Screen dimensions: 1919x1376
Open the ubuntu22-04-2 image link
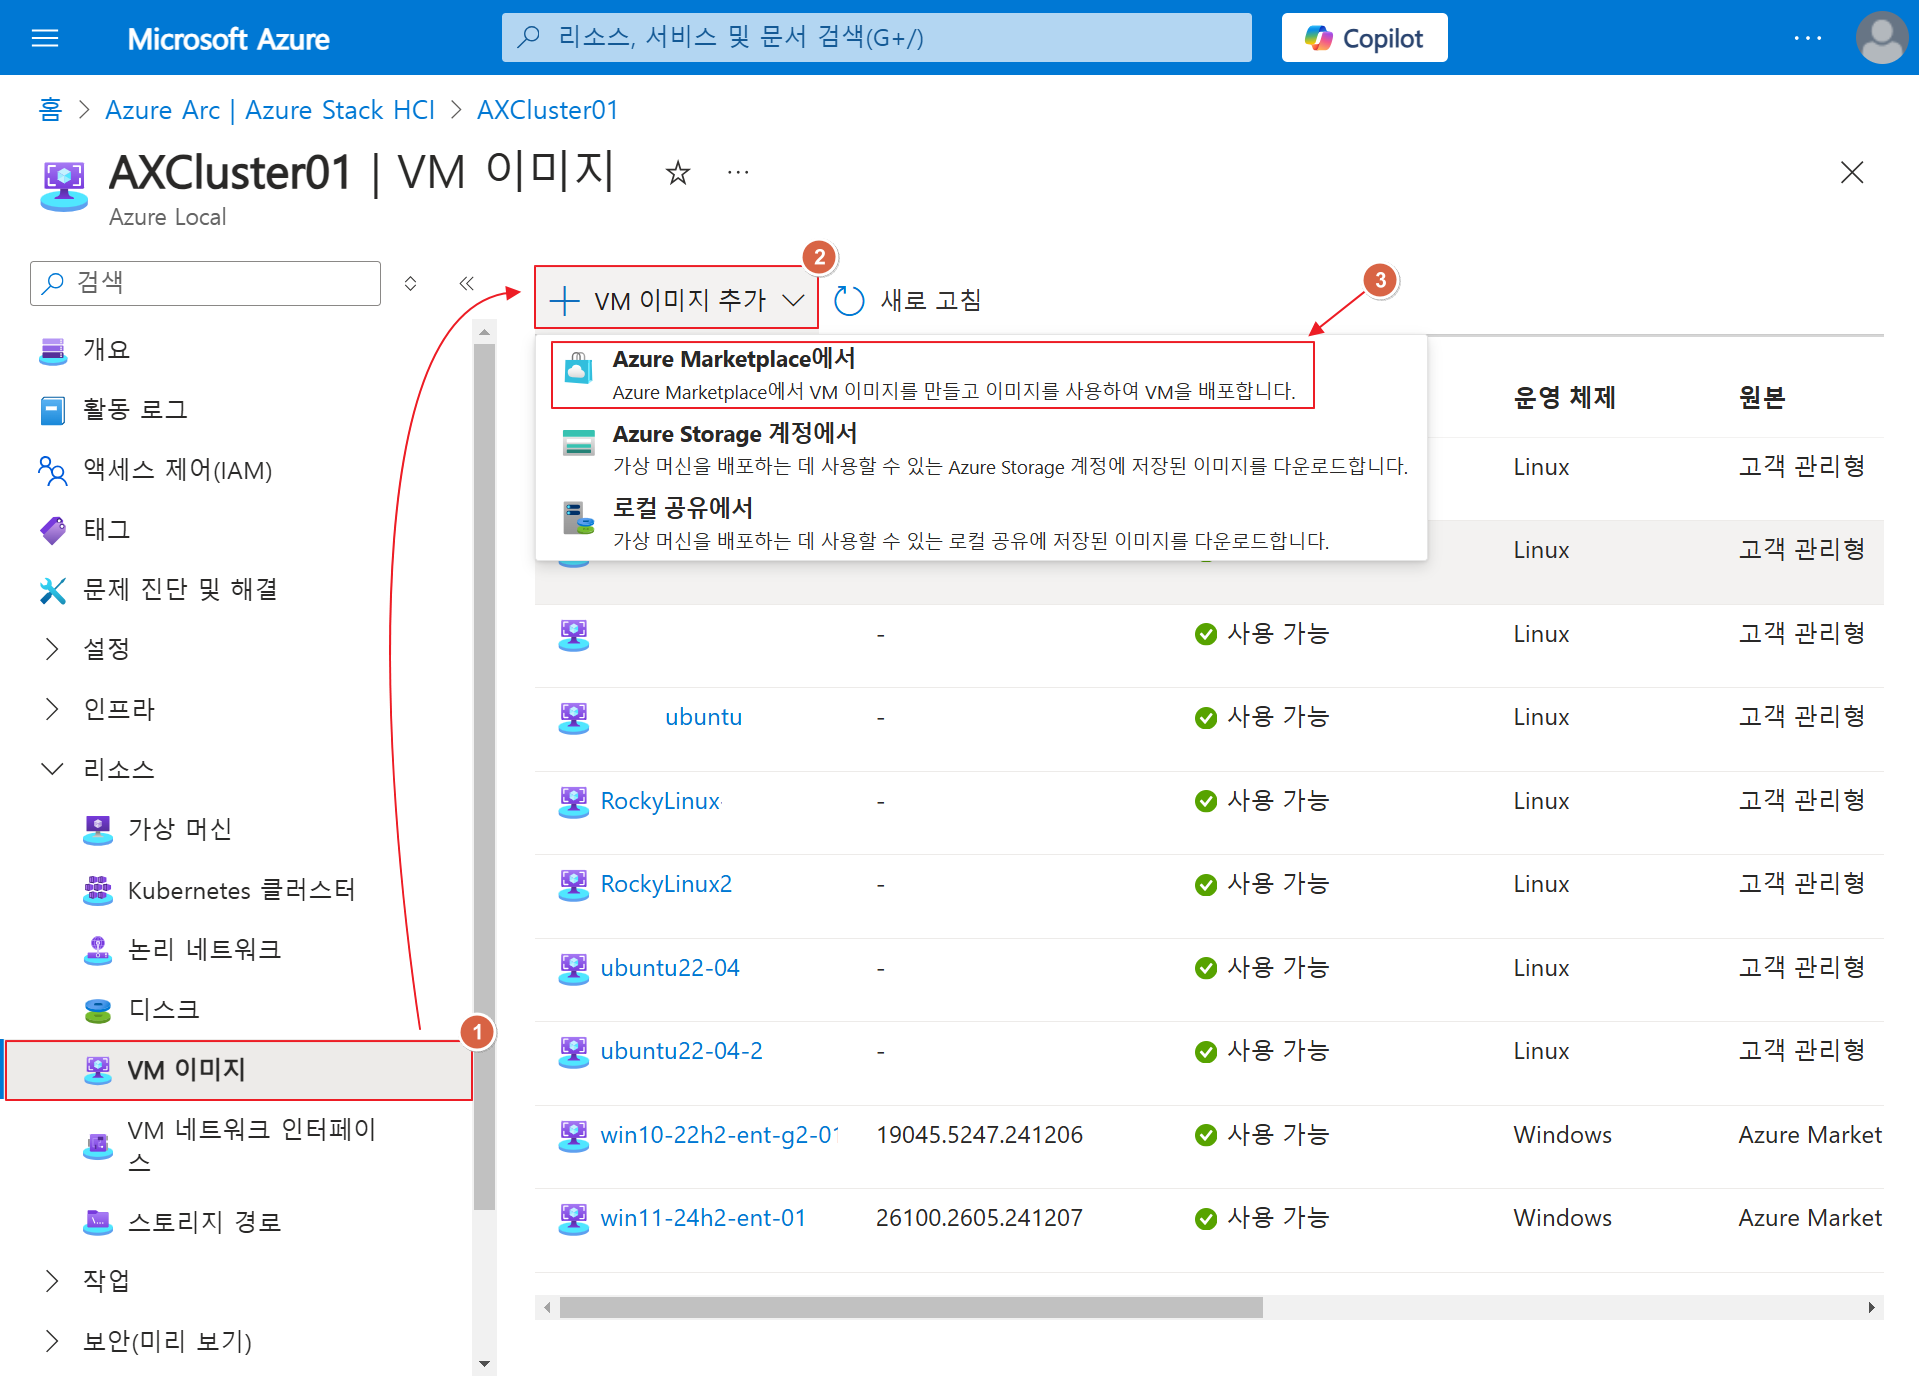pyautogui.click(x=681, y=1051)
